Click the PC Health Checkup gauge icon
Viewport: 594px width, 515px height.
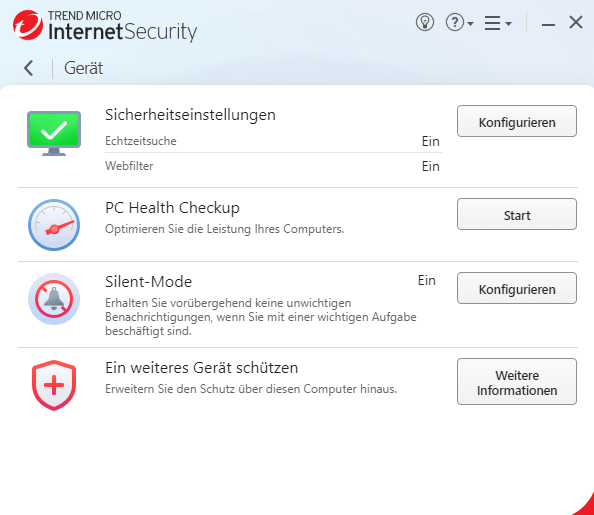54,225
